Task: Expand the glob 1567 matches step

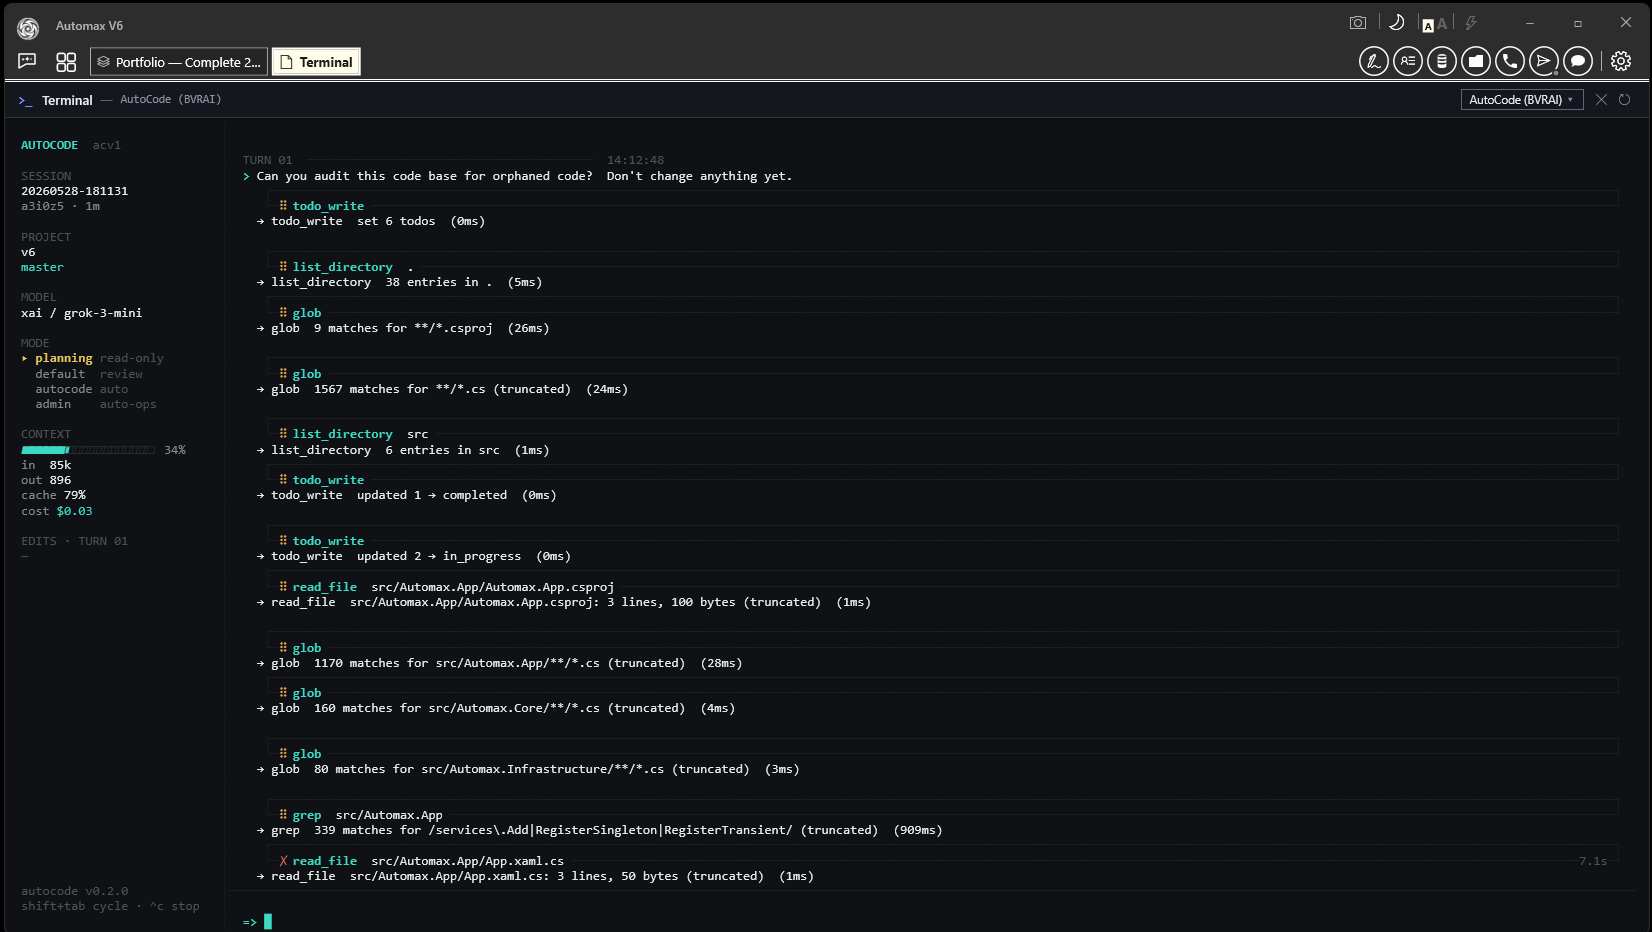Action: coord(943,374)
